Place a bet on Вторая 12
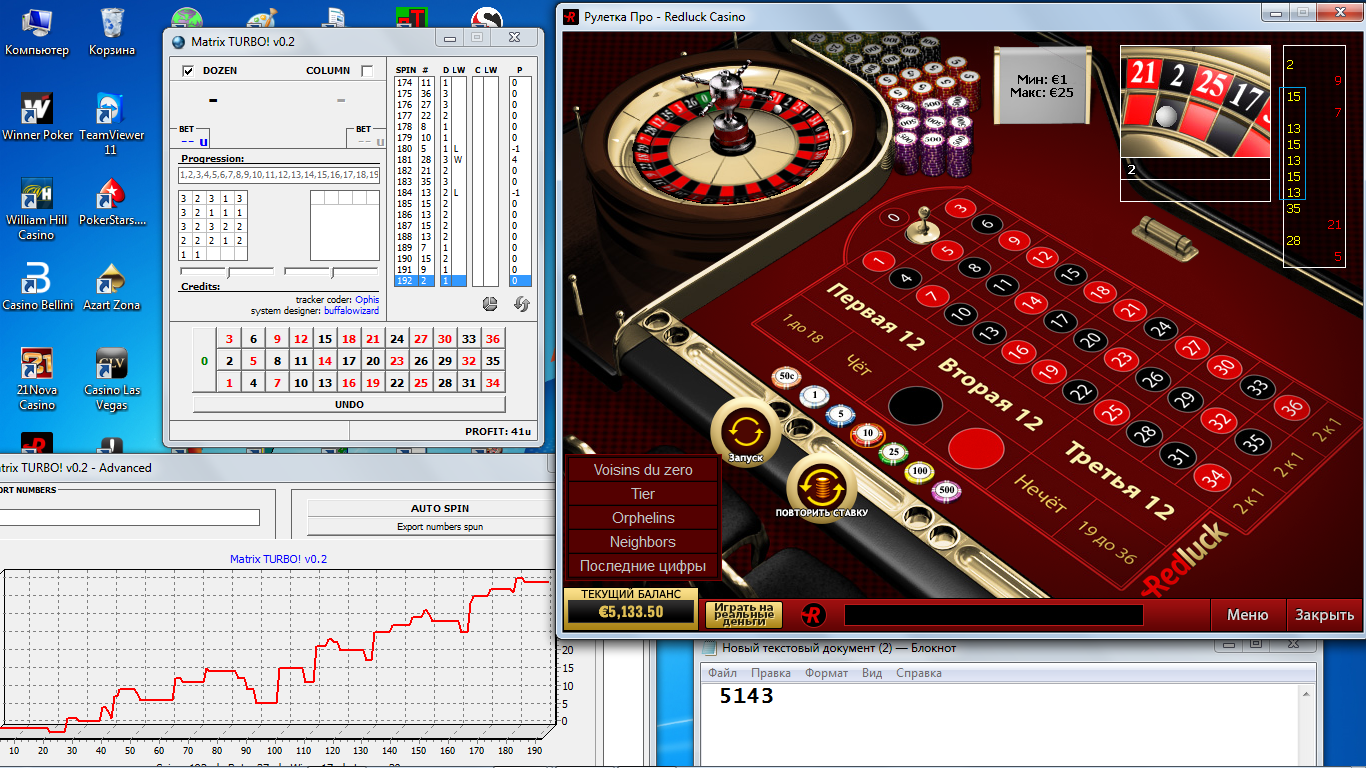1366x768 pixels. pos(990,392)
